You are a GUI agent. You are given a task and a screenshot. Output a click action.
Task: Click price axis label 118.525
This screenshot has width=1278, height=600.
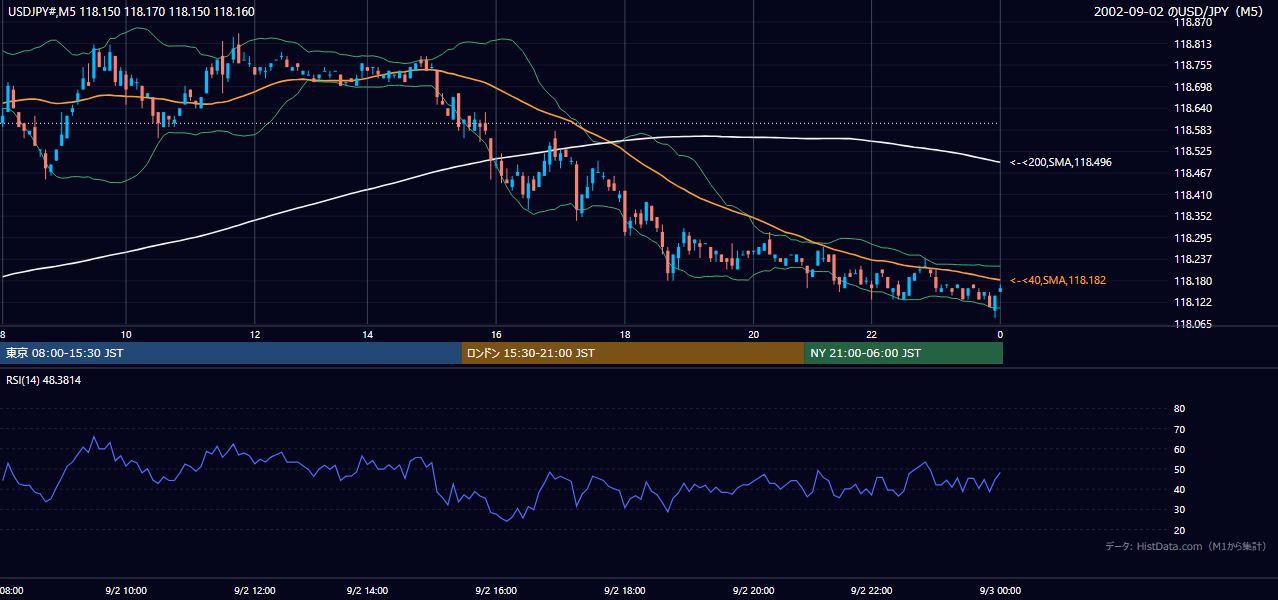(x=1192, y=151)
